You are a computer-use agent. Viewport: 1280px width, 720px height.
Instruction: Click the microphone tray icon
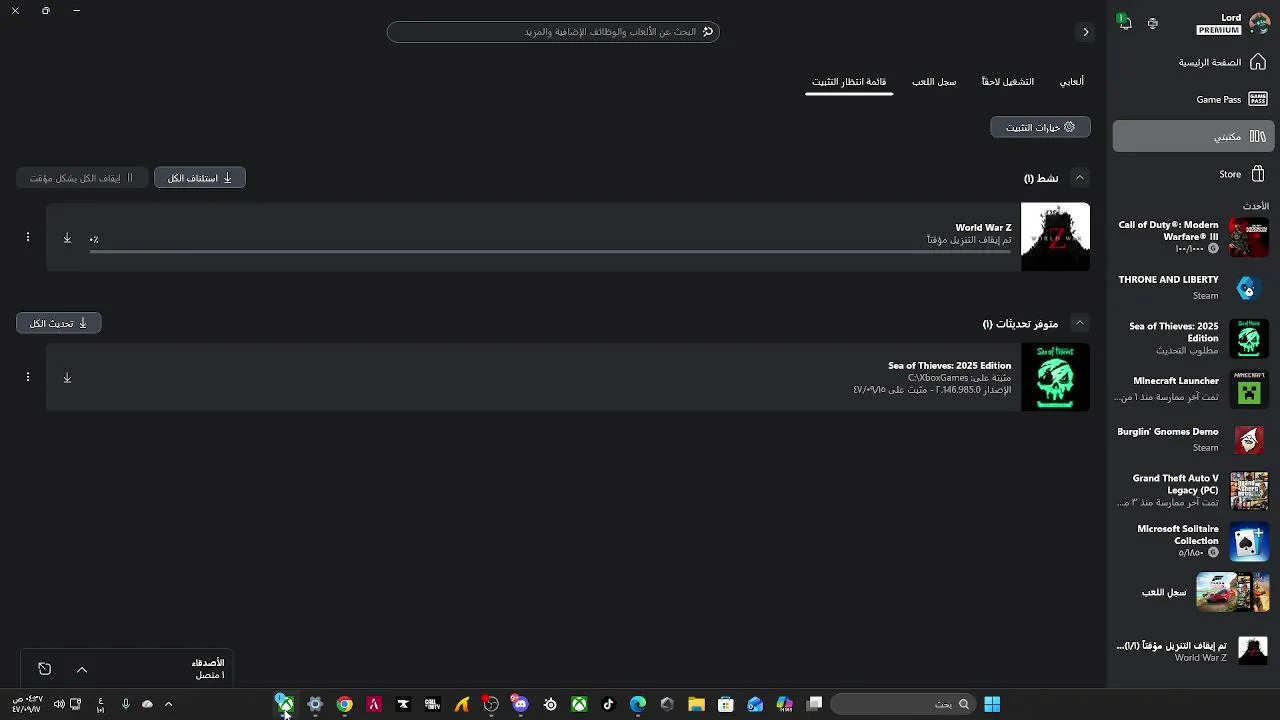125,704
